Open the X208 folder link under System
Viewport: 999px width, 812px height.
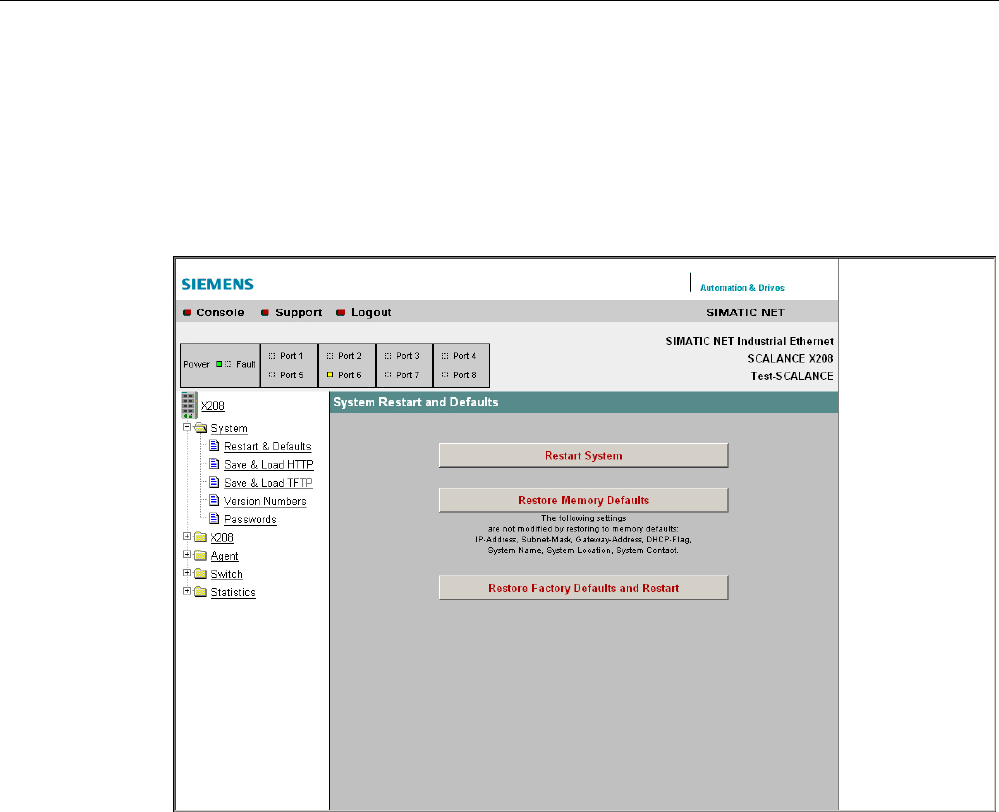222,537
